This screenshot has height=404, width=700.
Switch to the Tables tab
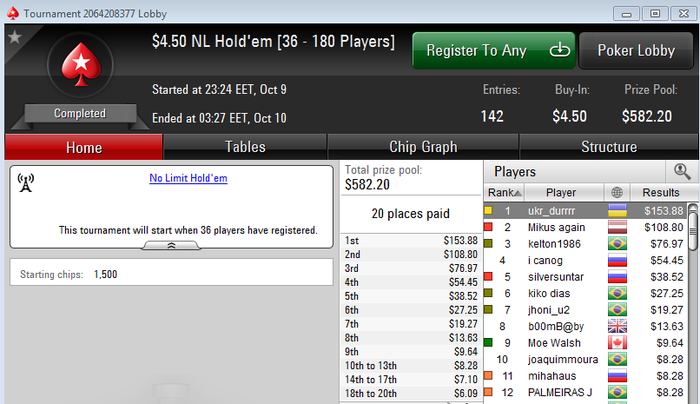click(x=245, y=147)
